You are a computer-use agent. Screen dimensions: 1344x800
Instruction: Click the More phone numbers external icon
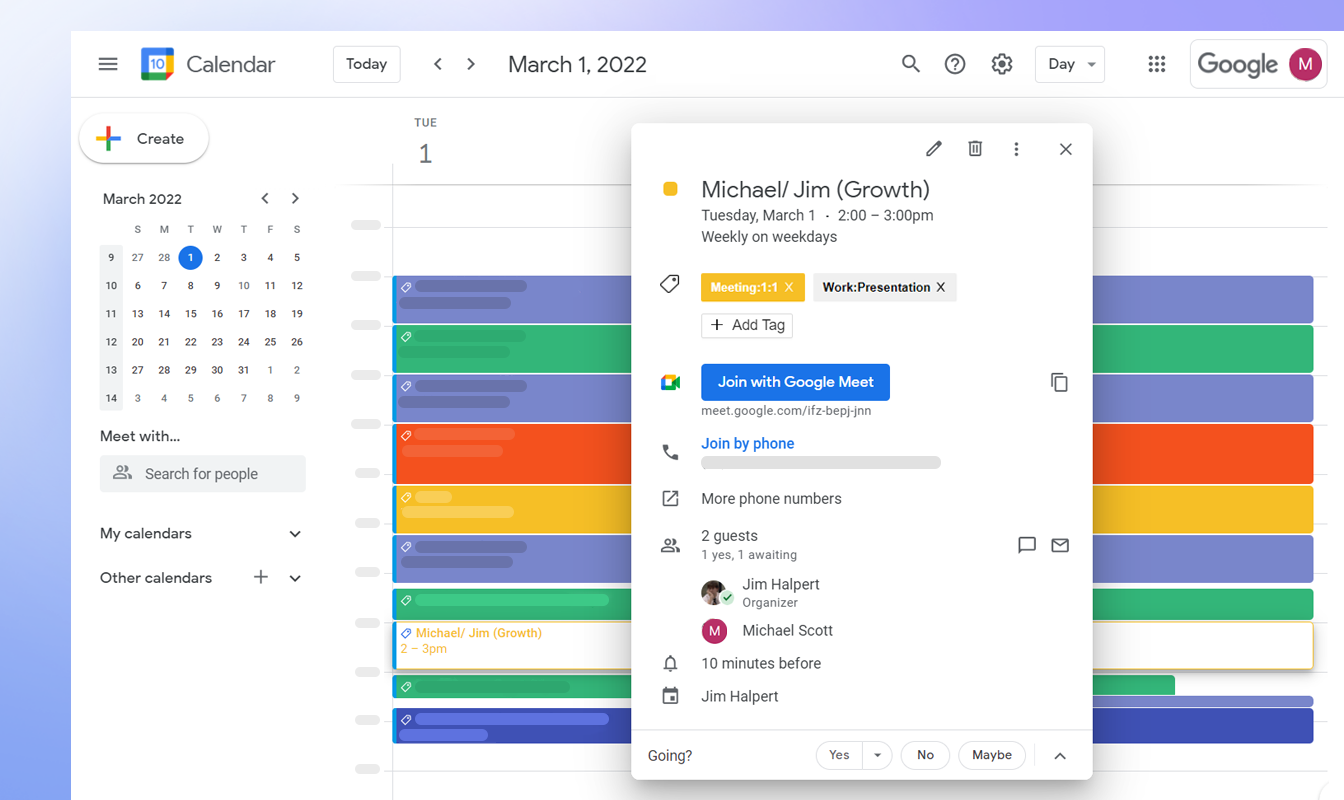670,498
